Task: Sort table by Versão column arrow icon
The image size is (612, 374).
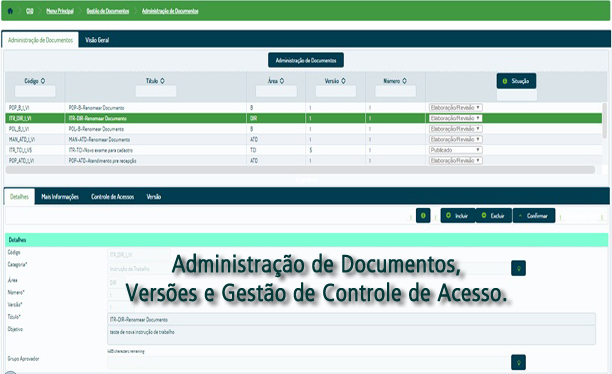Action: (343, 81)
